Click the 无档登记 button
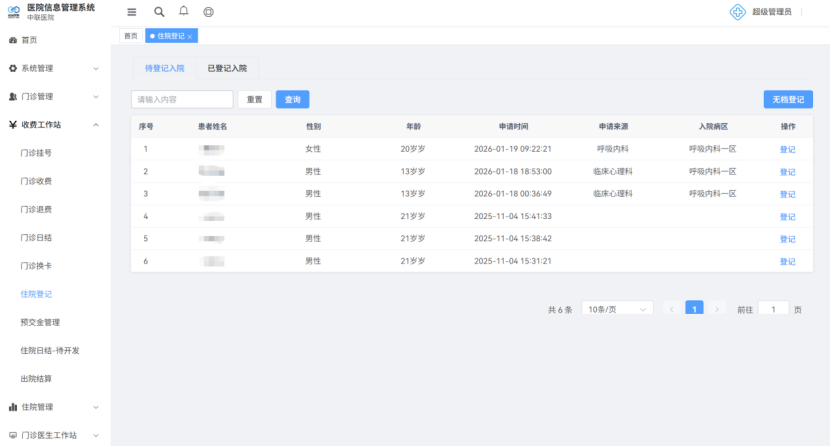The width and height of the screenshot is (831, 447). [787, 100]
